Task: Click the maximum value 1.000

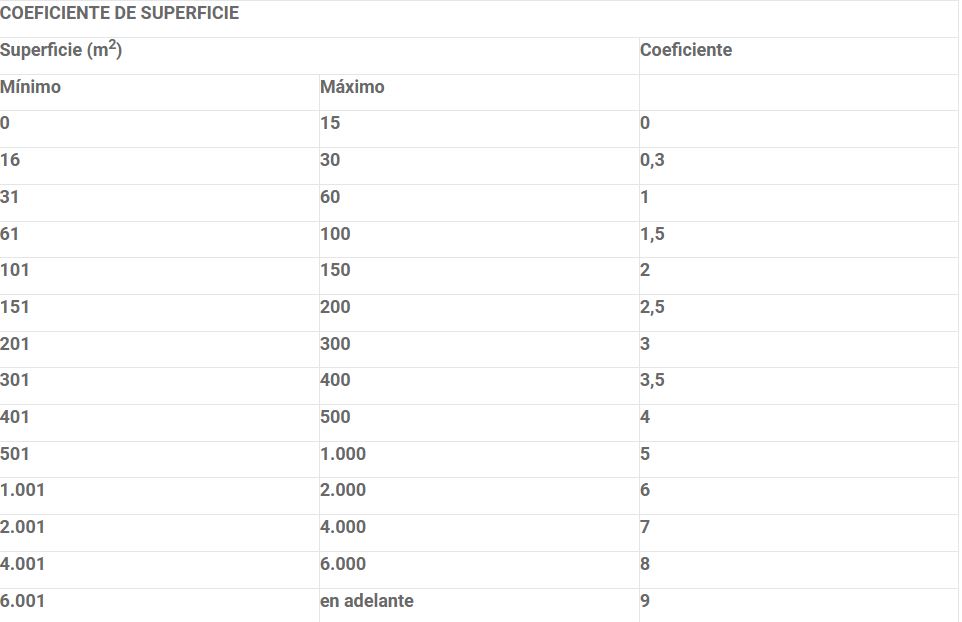Action: tap(343, 454)
